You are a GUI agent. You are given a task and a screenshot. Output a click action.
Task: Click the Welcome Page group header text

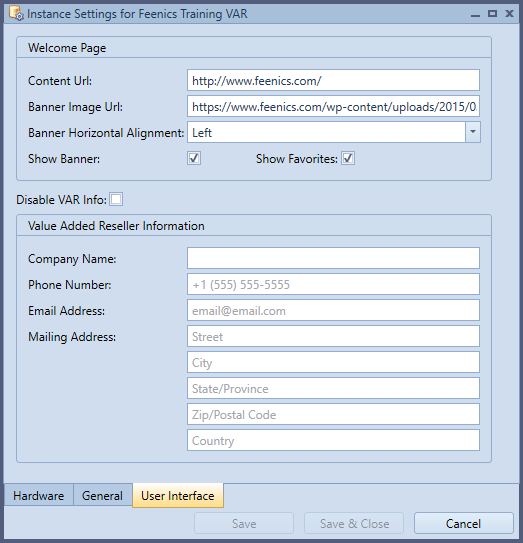click(x=67, y=48)
